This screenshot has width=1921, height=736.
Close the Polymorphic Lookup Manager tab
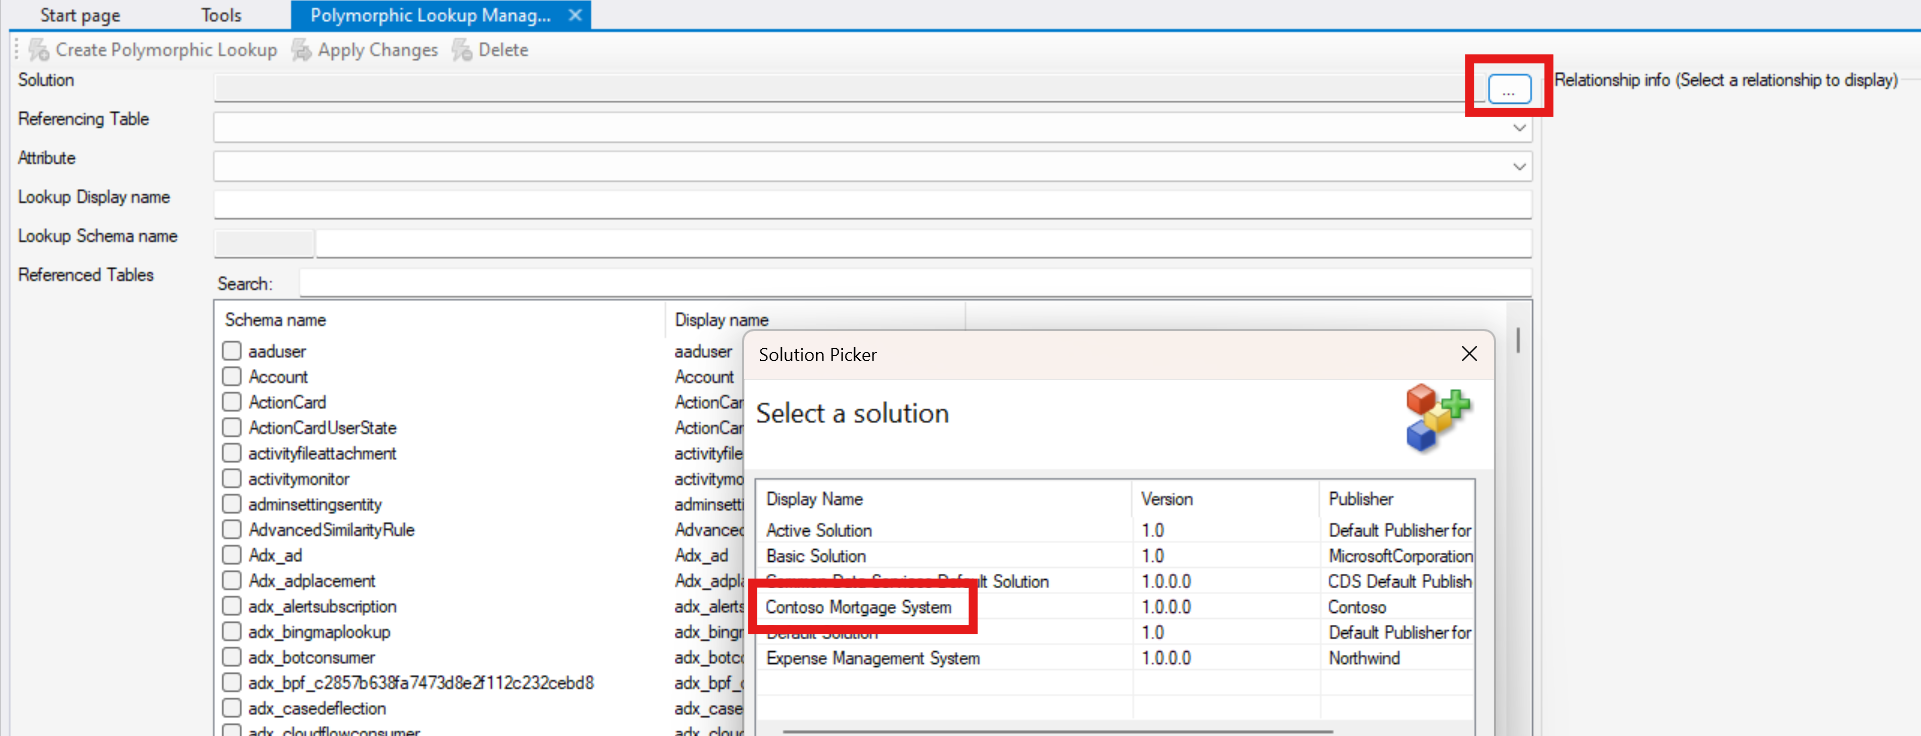pos(575,15)
